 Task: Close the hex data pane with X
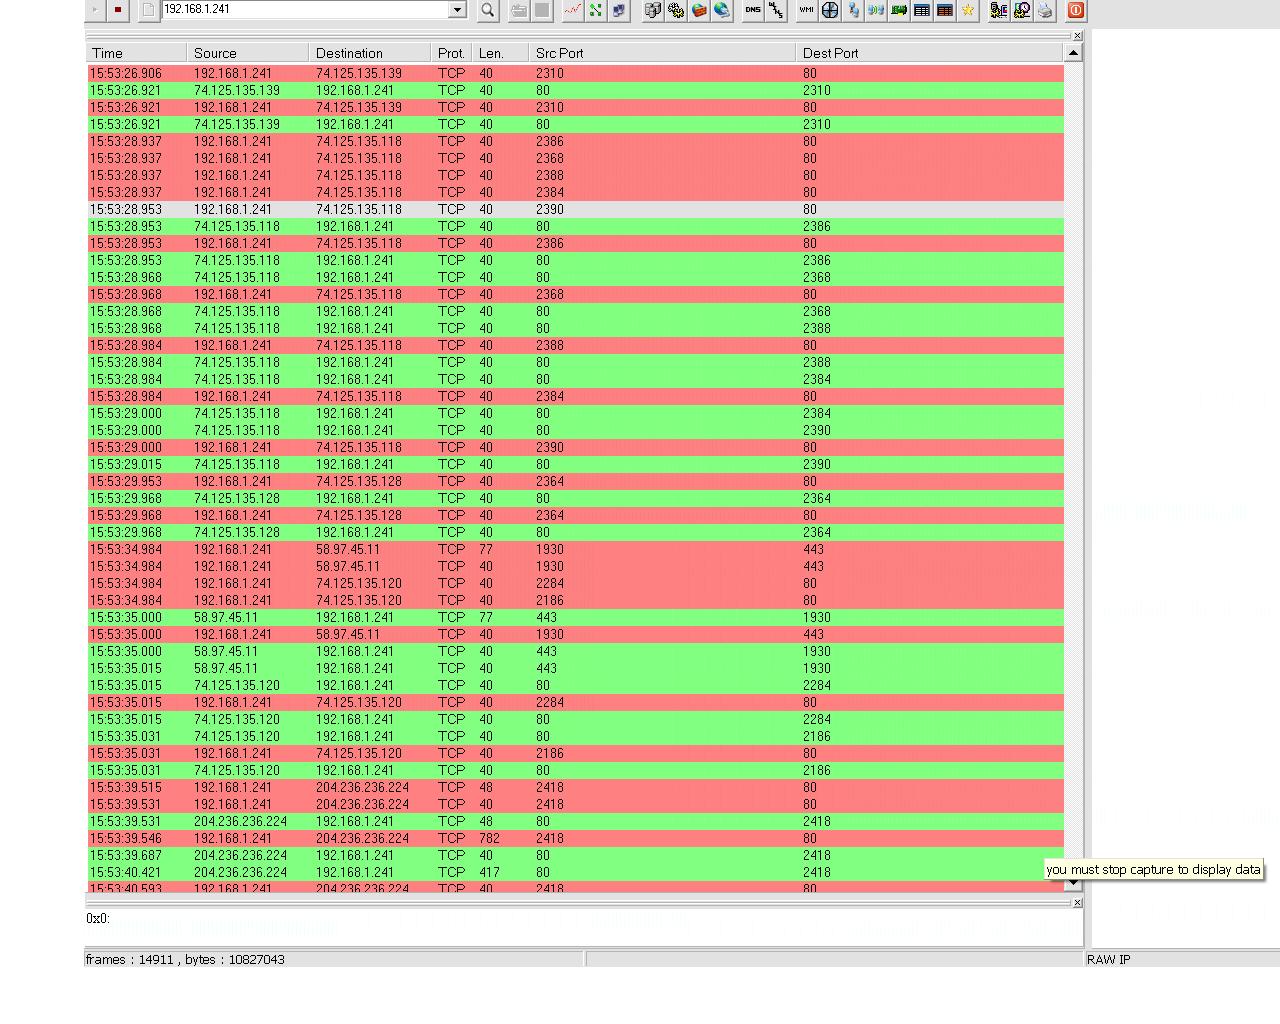[1077, 903]
